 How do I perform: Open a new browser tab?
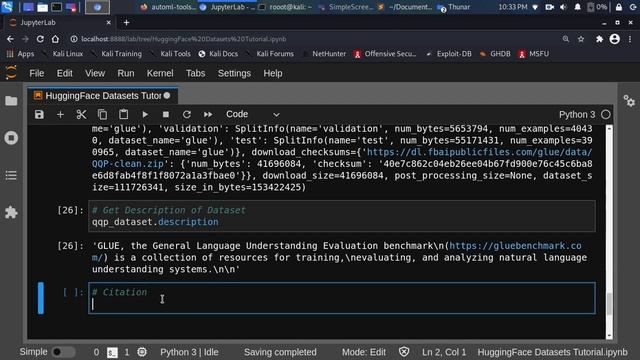click(126, 22)
